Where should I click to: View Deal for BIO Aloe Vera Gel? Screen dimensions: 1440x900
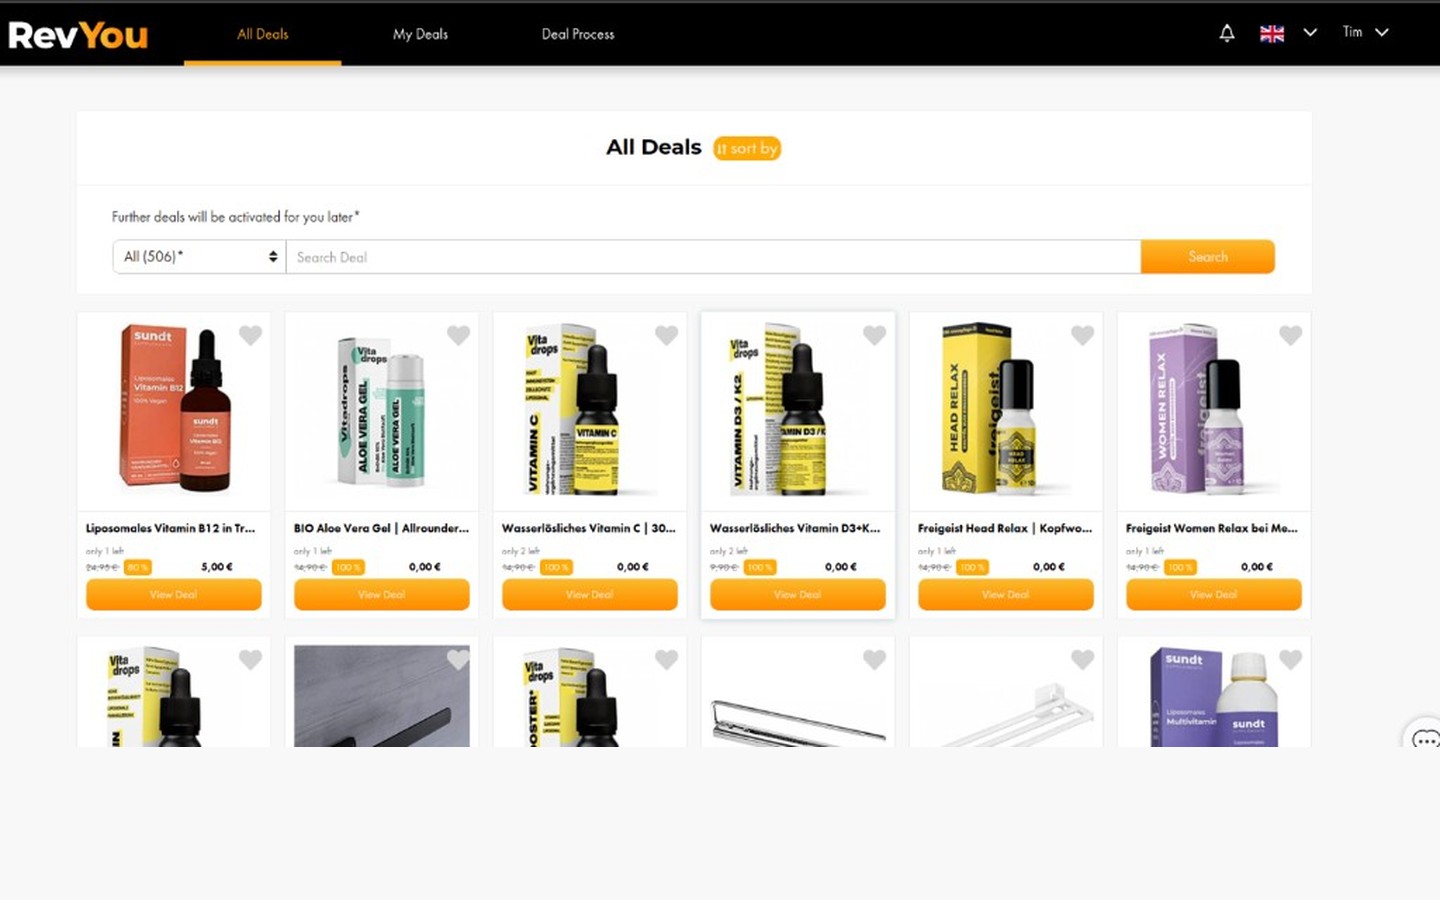tap(382, 594)
